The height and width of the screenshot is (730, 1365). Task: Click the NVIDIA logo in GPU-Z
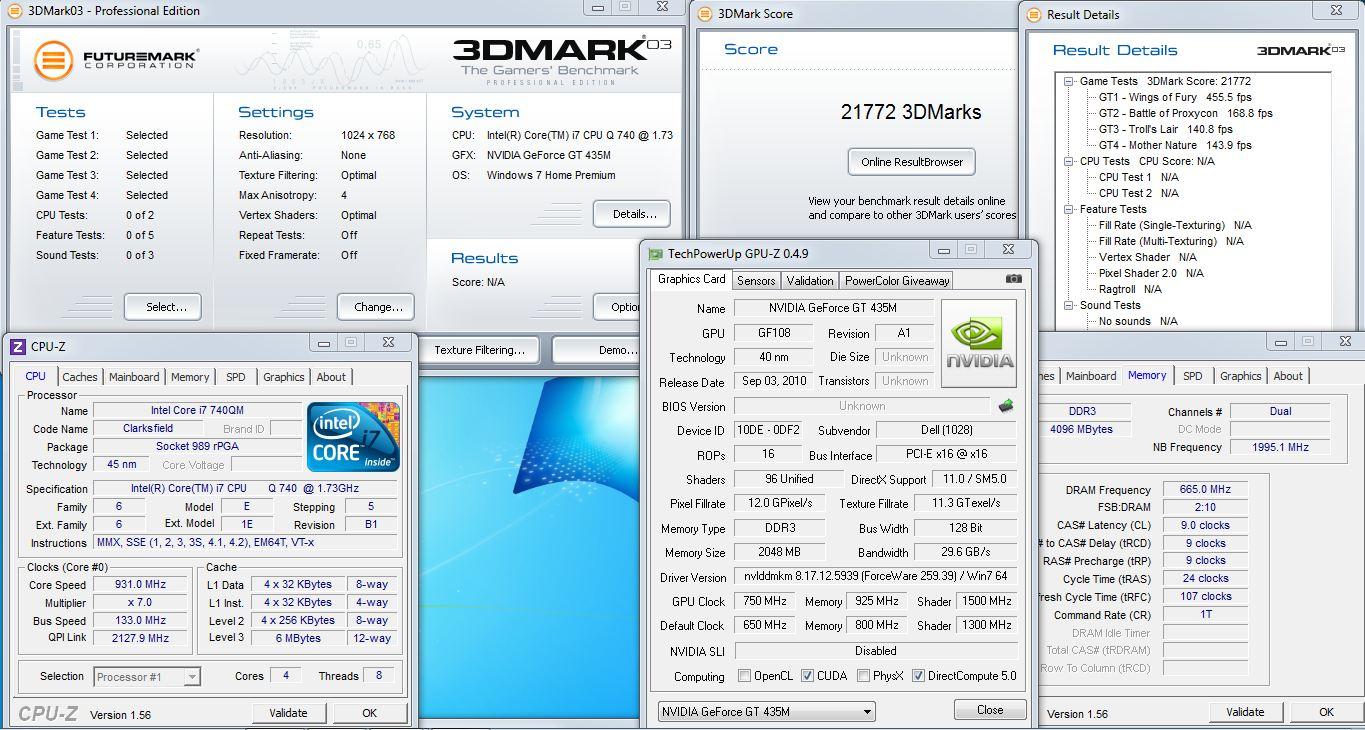coord(979,342)
